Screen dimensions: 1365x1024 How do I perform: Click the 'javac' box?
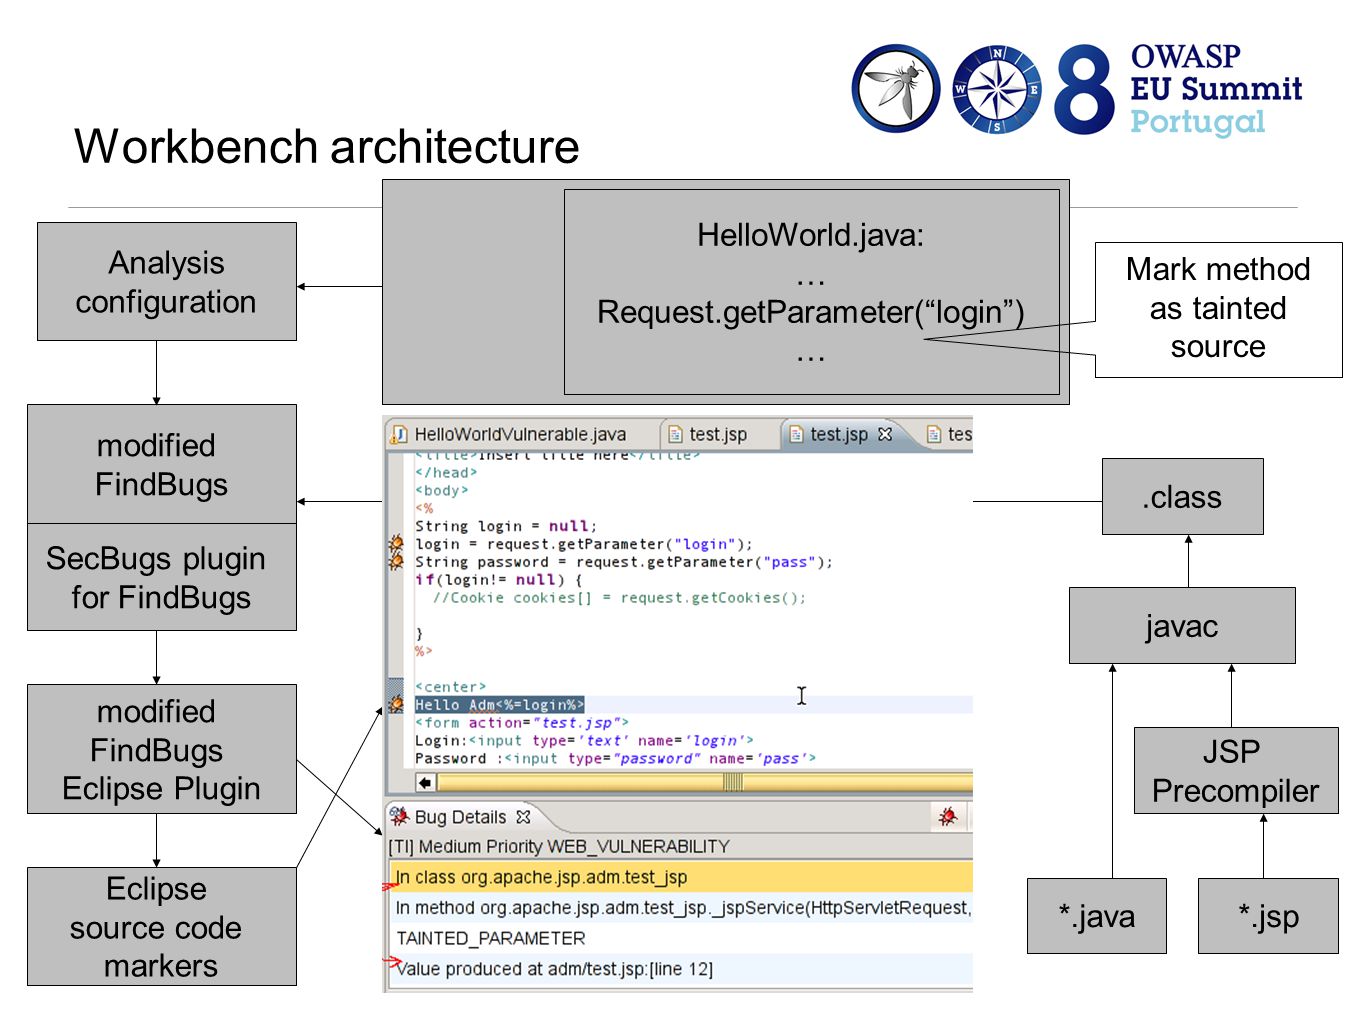[1182, 626]
